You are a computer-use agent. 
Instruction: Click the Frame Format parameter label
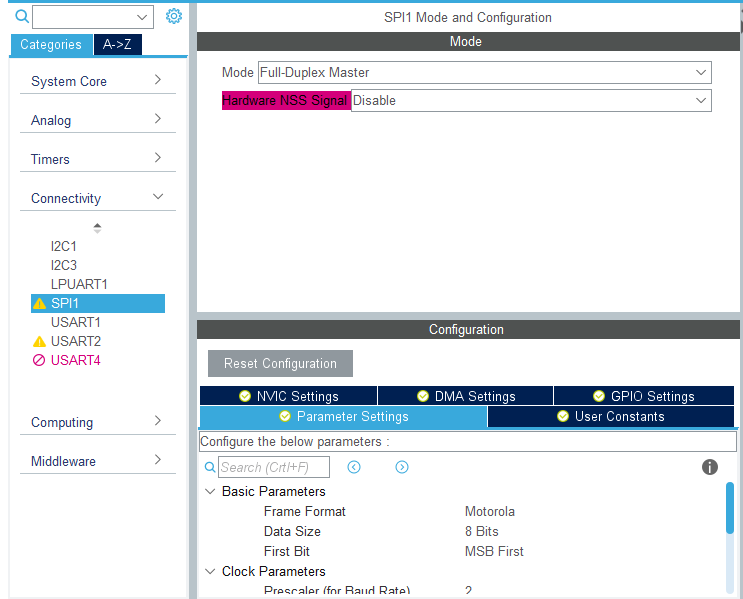(305, 511)
